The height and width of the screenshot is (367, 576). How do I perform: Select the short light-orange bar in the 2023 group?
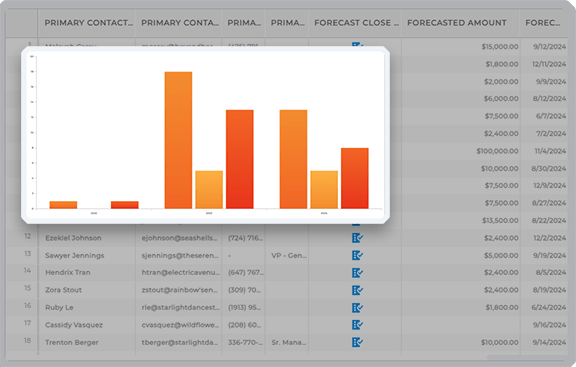209,190
